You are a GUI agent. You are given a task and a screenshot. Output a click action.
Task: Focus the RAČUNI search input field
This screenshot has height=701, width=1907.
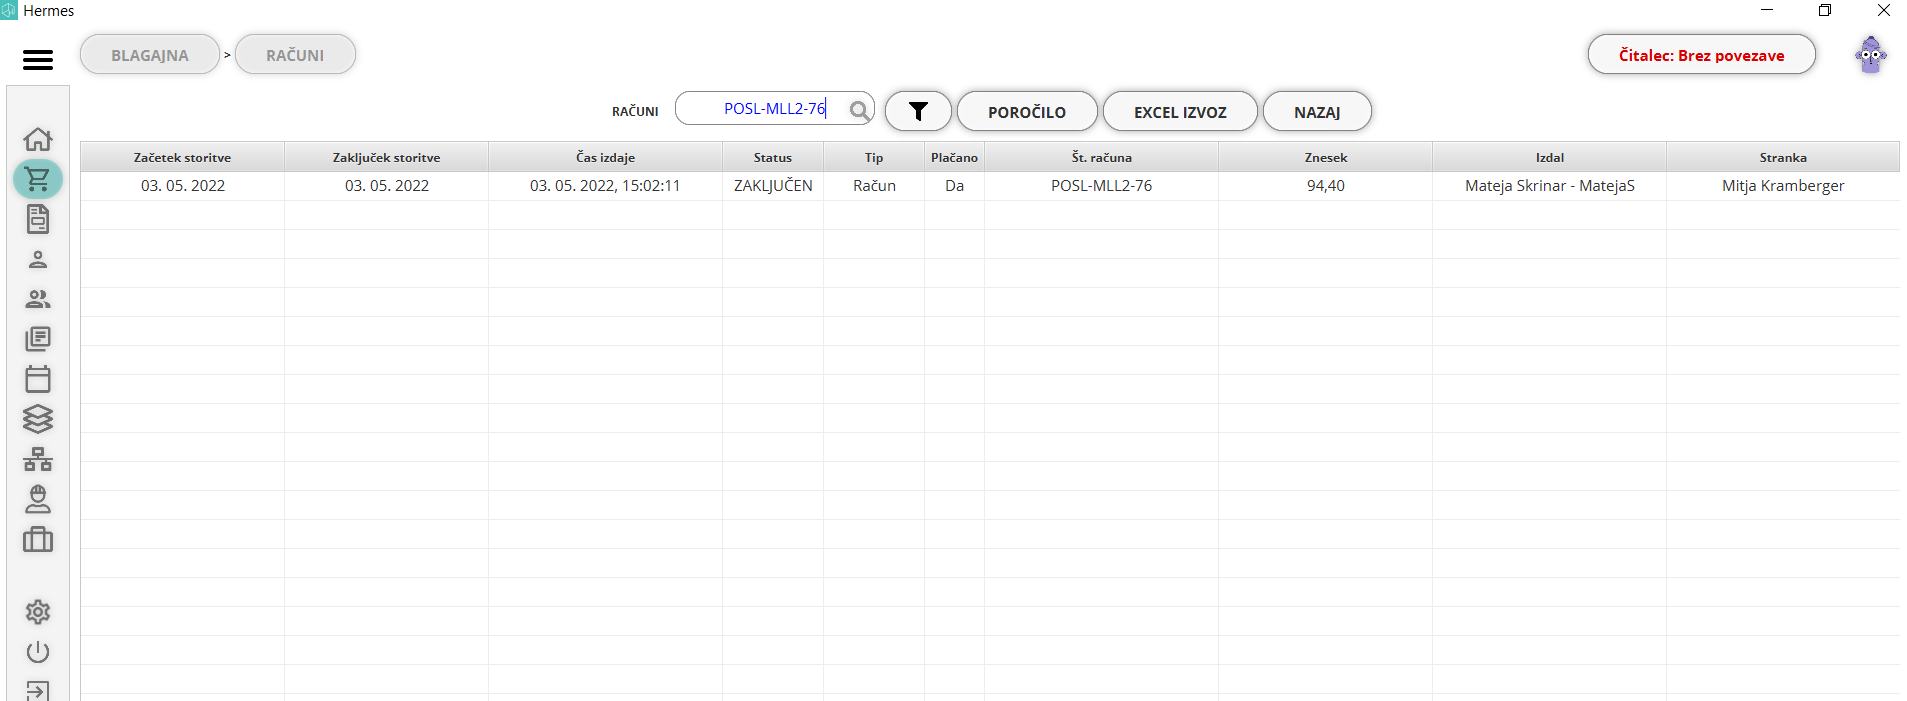point(774,108)
